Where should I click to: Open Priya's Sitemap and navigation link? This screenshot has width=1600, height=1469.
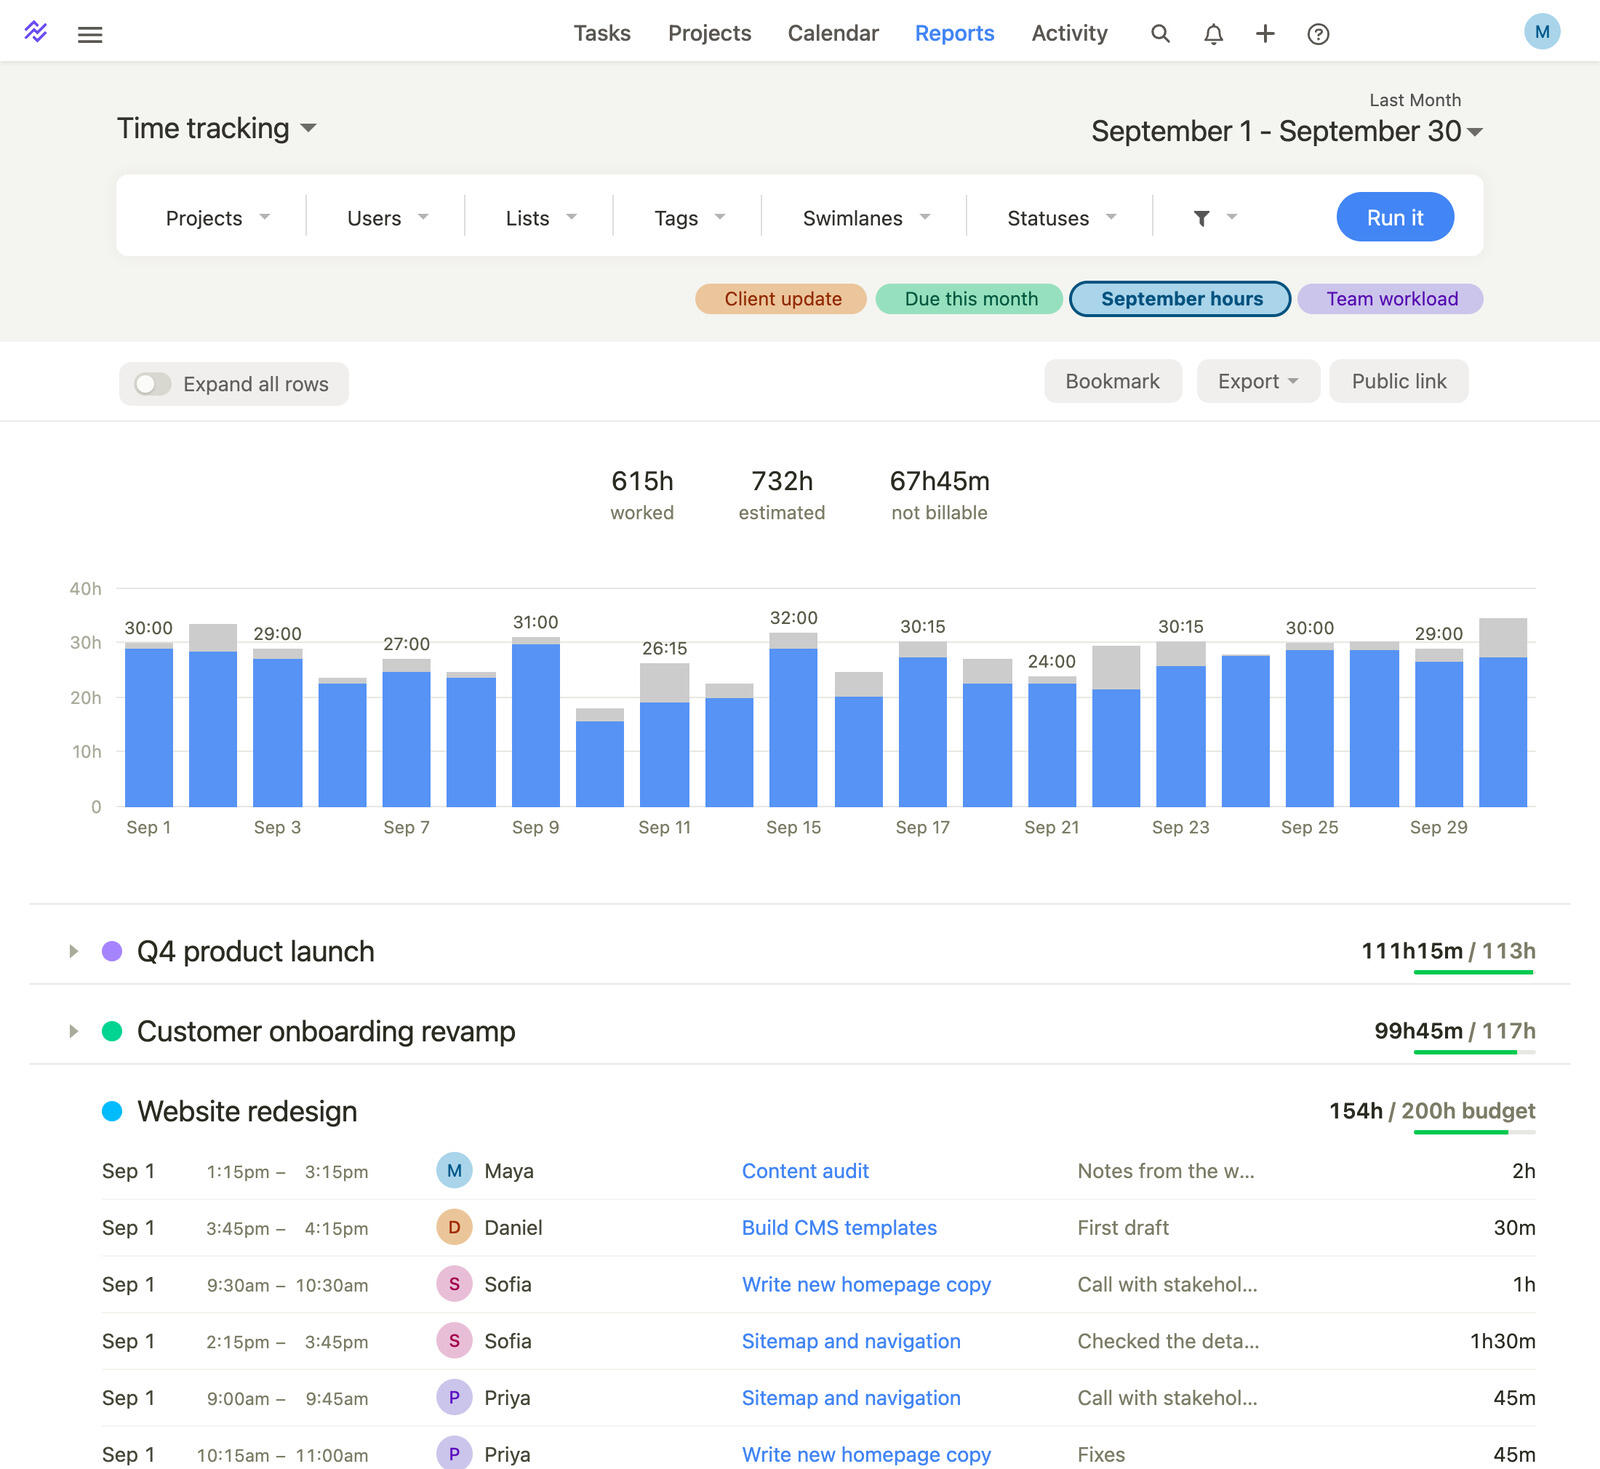(x=851, y=1398)
